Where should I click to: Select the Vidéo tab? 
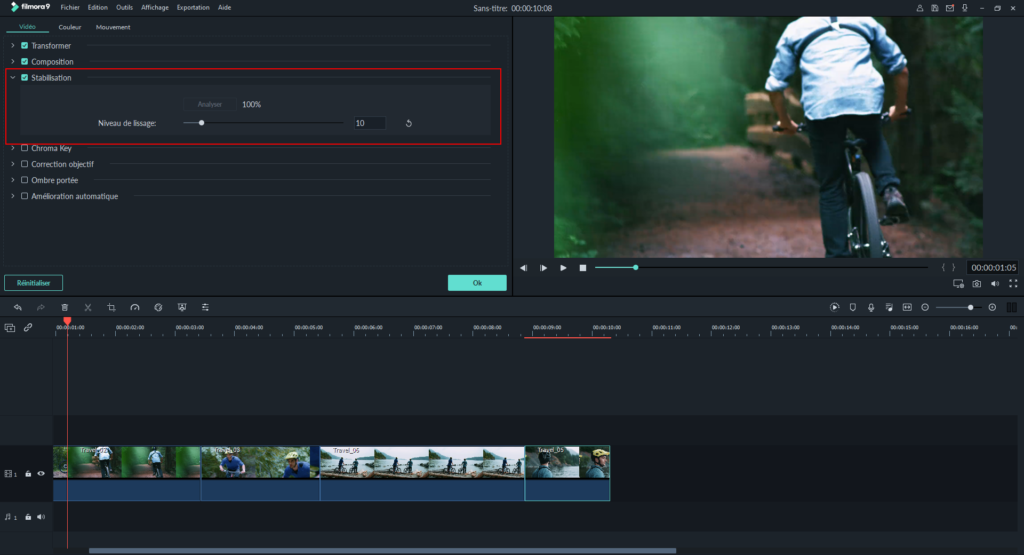click(x=27, y=27)
